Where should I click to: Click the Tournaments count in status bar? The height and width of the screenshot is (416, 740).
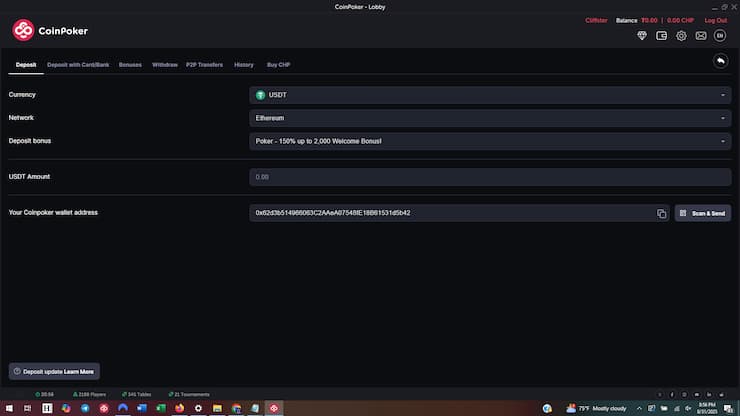tap(189, 394)
